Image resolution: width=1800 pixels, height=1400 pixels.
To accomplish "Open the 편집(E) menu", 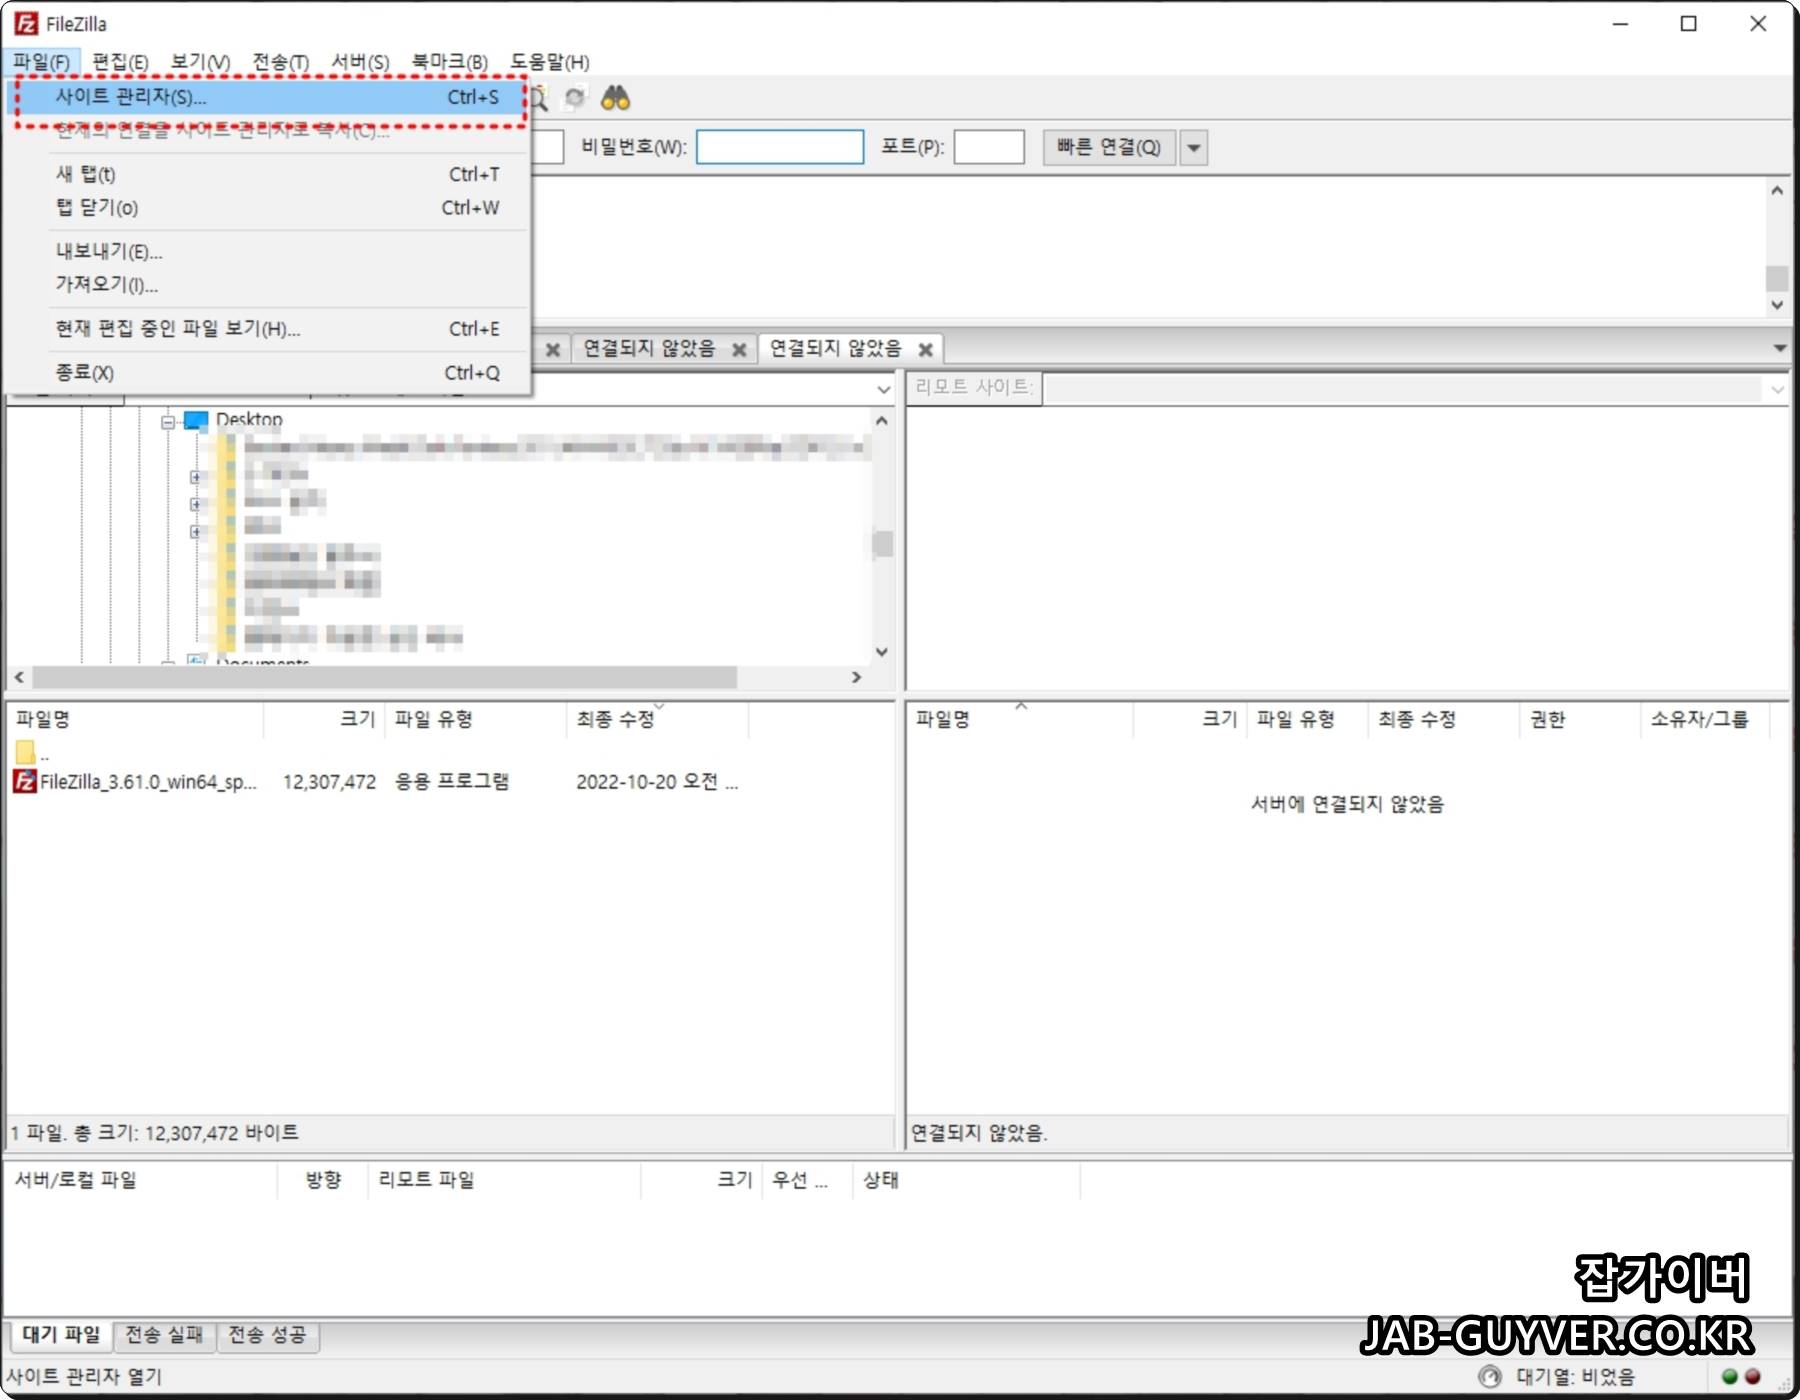I will 120,62.
